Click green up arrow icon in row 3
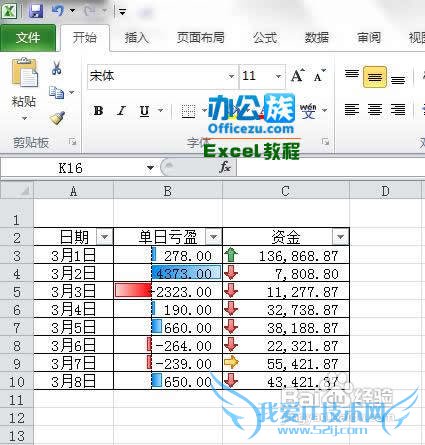Viewport: 425px width, 445px height. (x=231, y=255)
